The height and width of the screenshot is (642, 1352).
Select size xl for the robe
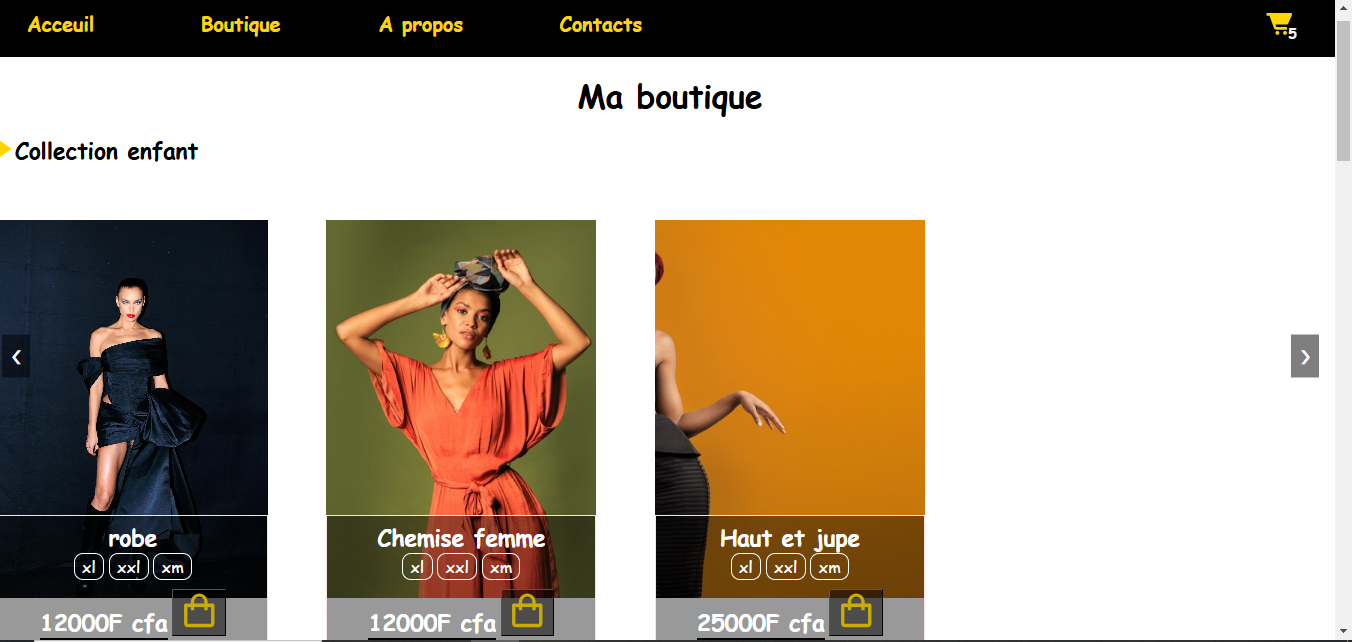[x=89, y=567]
